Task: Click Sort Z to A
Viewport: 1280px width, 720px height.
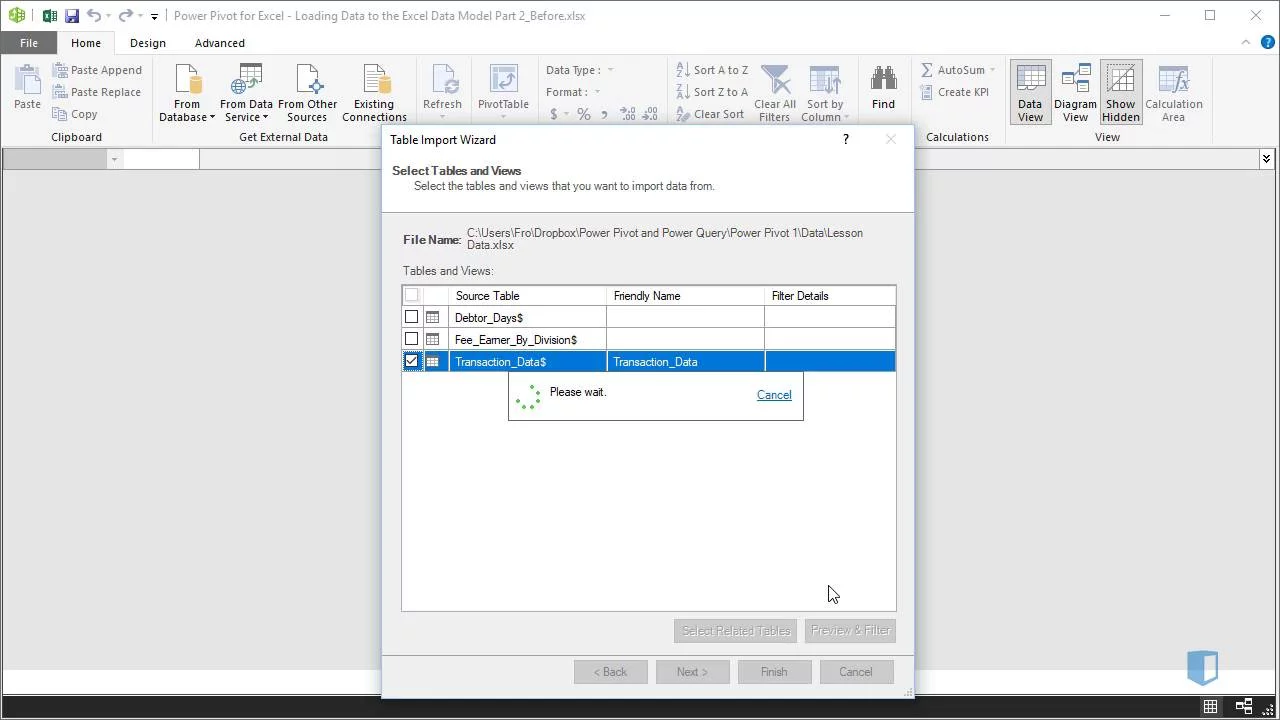Action: [712, 92]
